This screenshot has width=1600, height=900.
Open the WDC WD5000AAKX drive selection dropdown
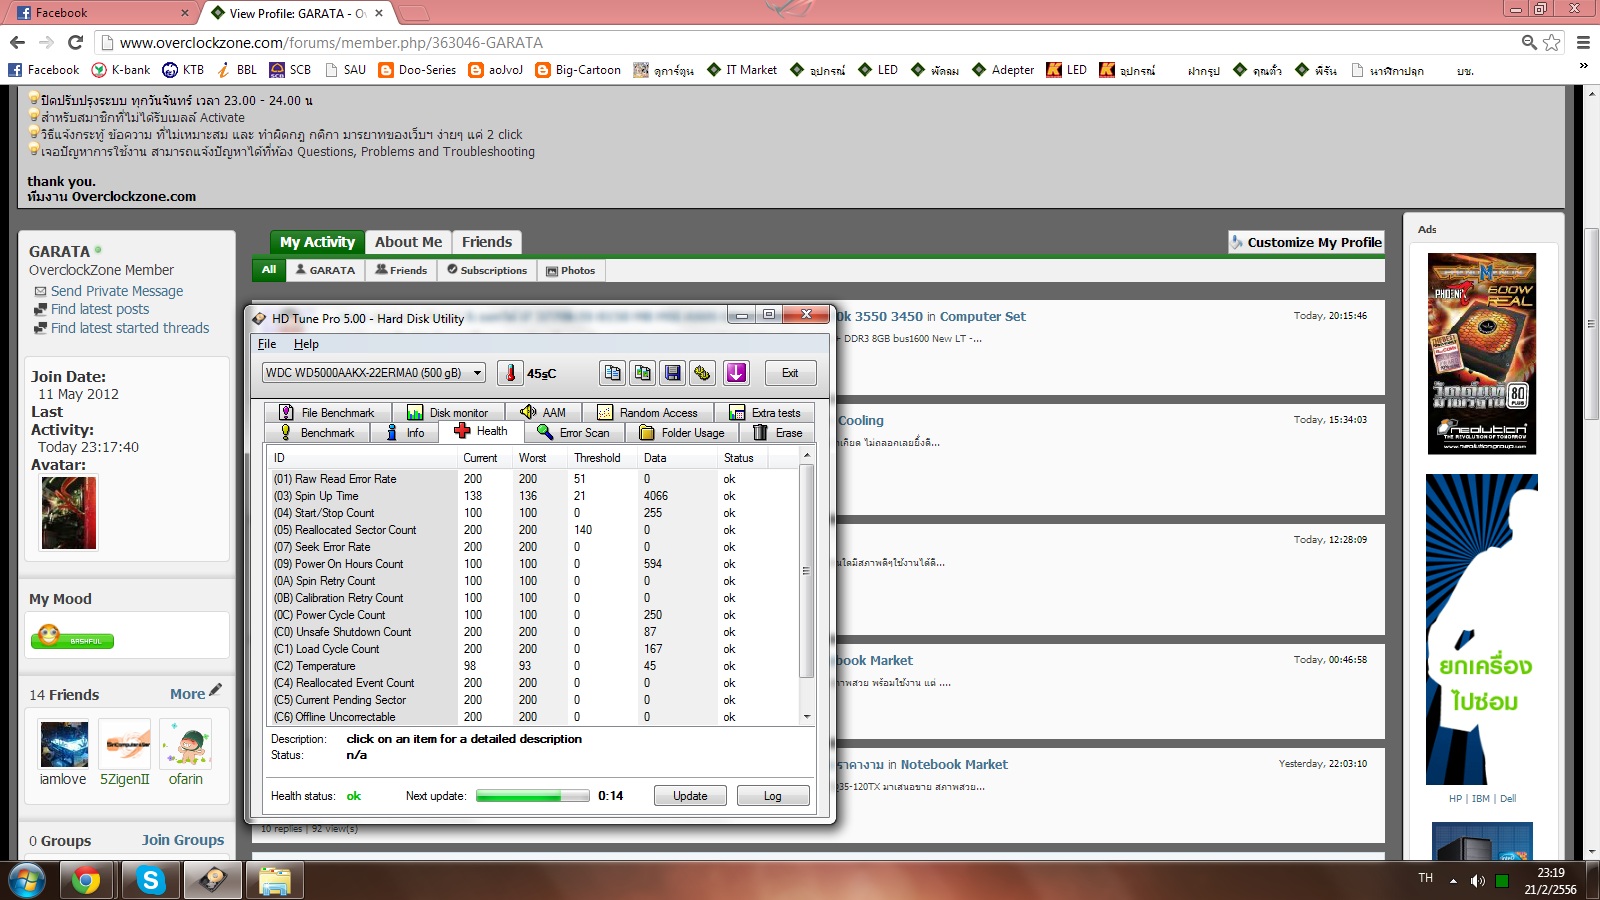[374, 373]
